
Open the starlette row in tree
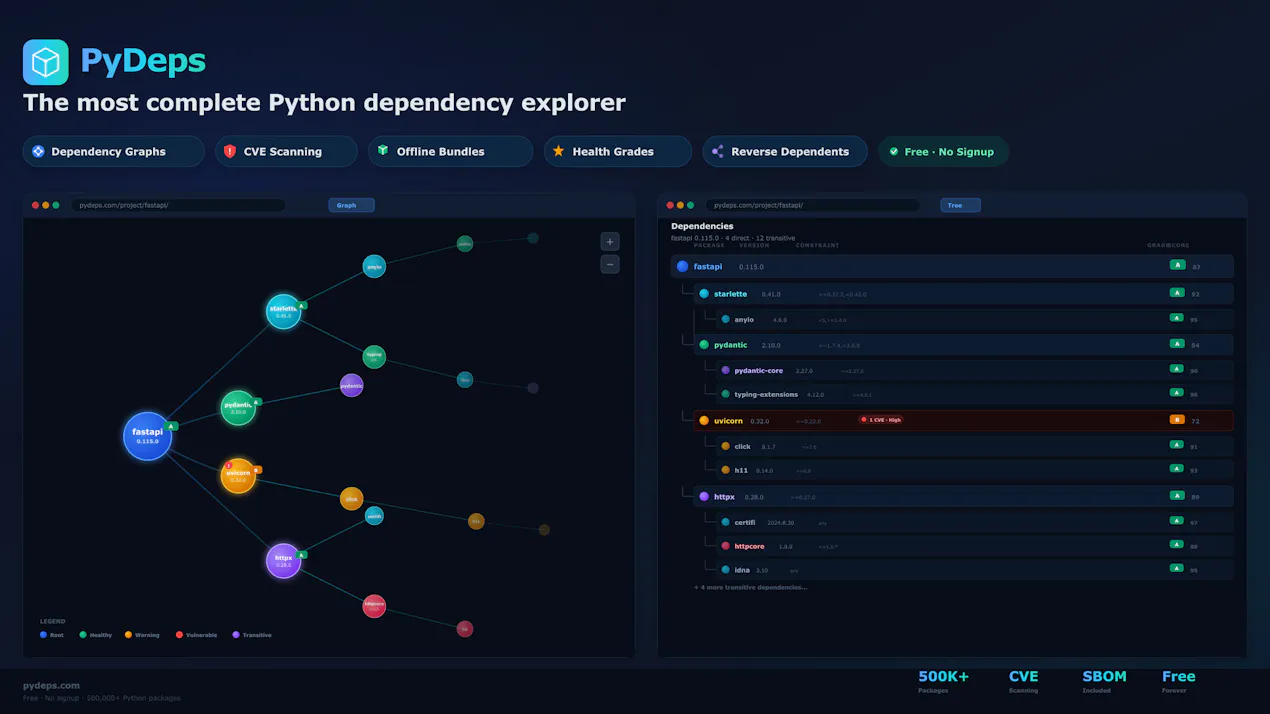pyautogui.click(x=963, y=294)
